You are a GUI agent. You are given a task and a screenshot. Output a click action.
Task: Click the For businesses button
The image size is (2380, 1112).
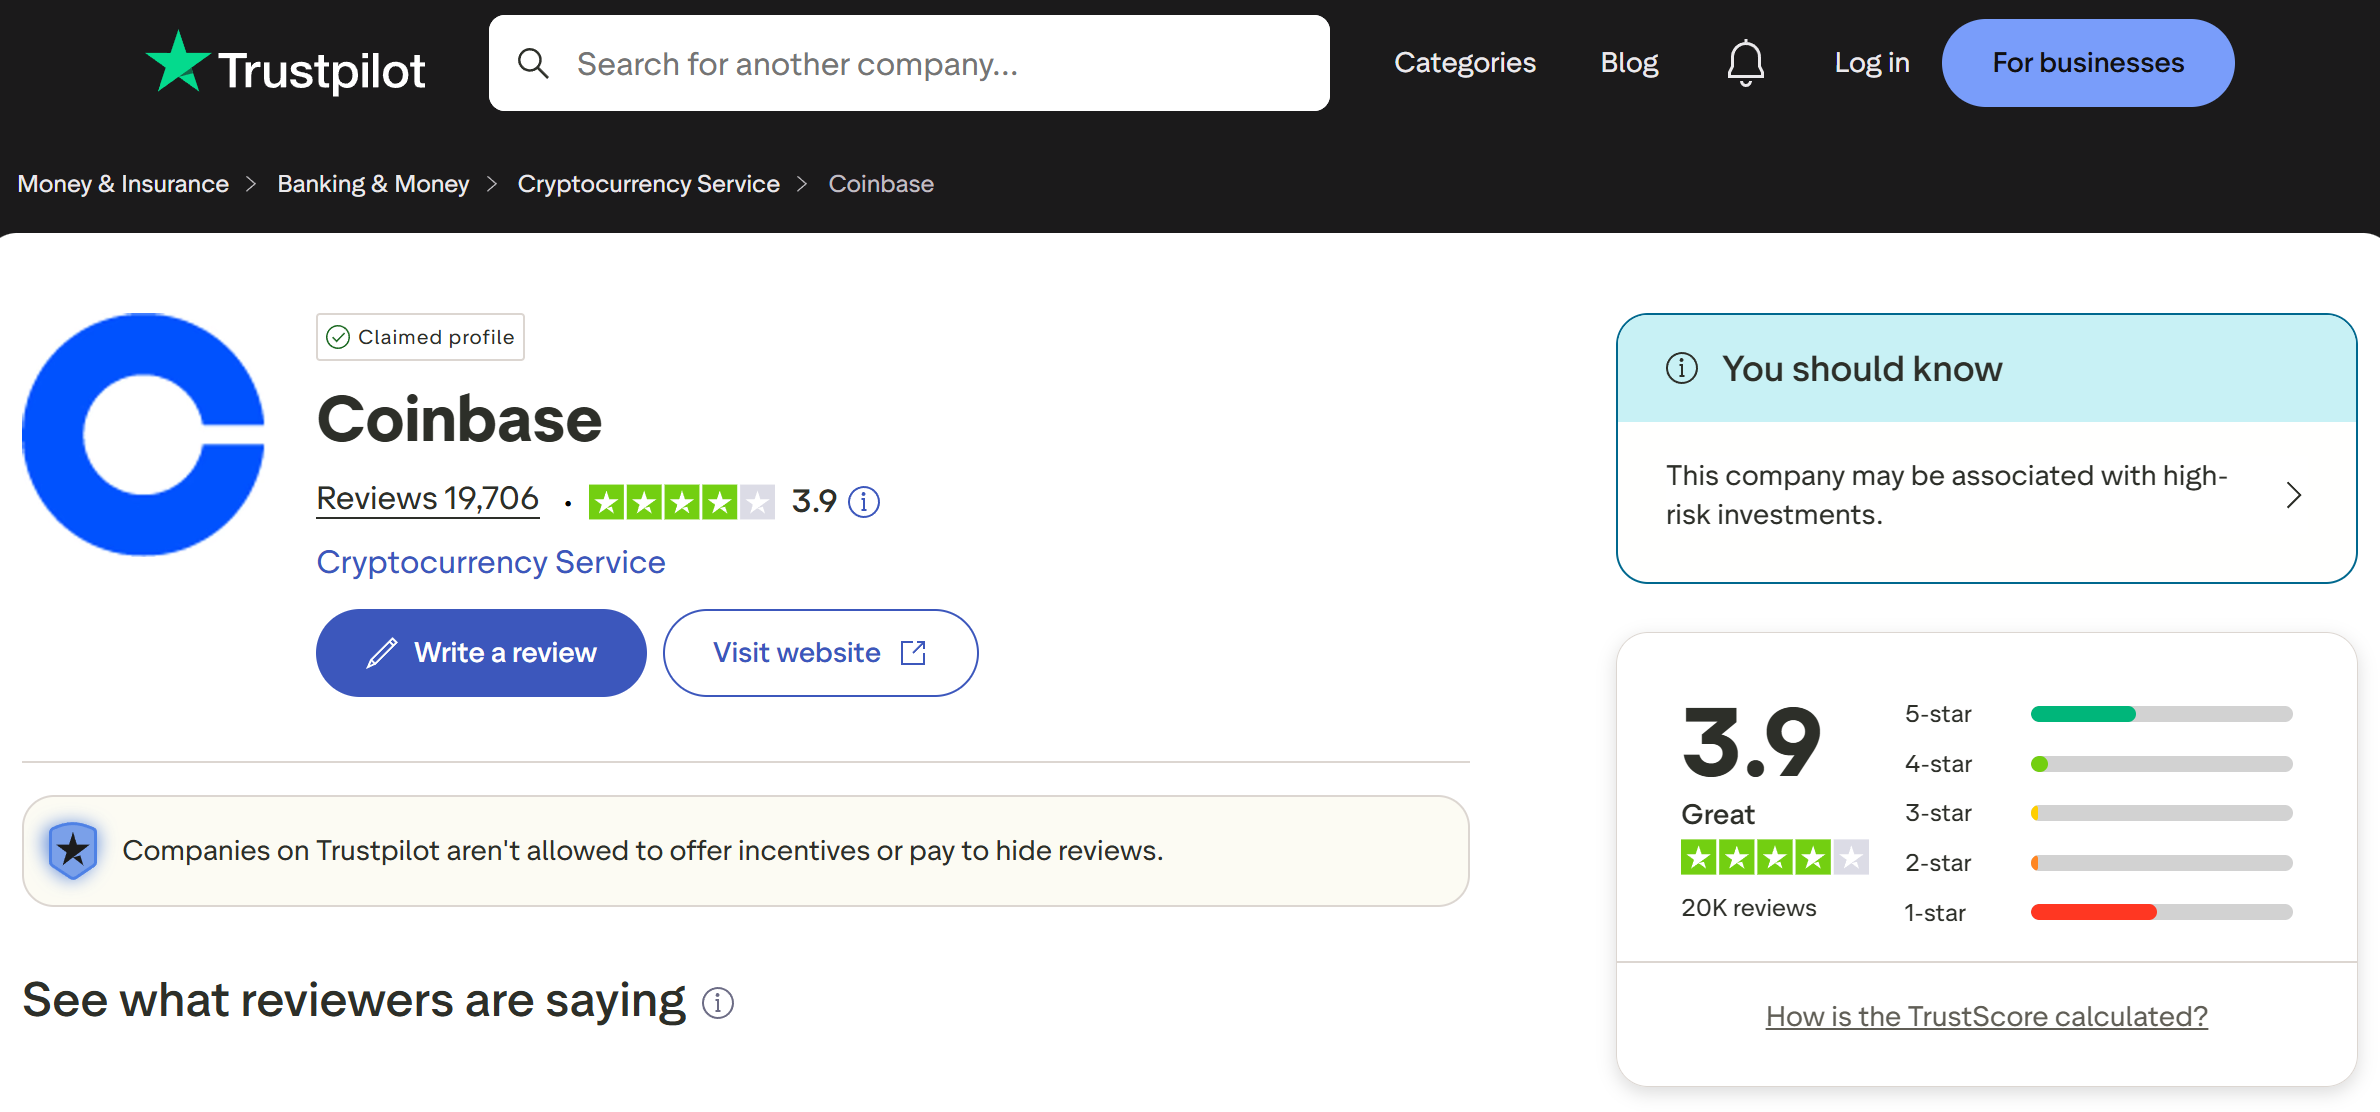pyautogui.click(x=2088, y=63)
